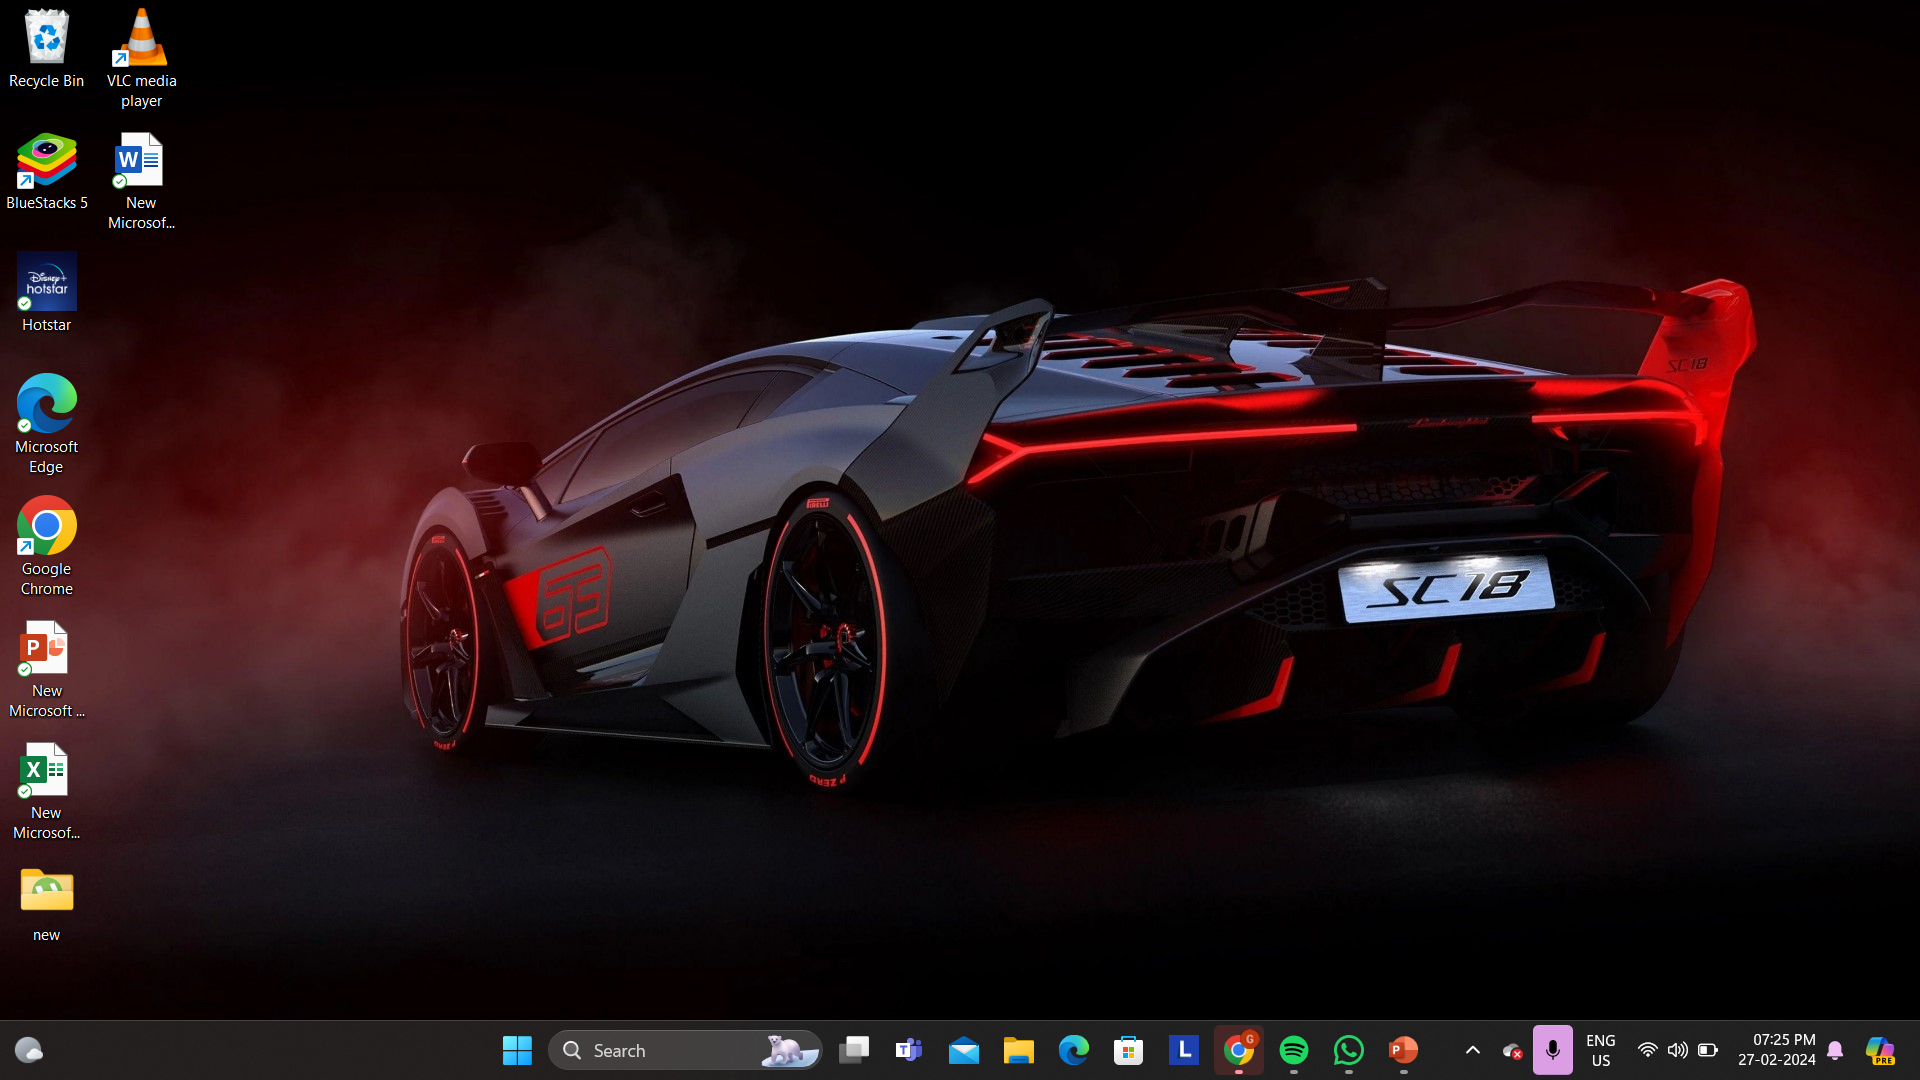The width and height of the screenshot is (1920, 1080).
Task: Open the ENG US language switcher
Action: [1600, 1050]
